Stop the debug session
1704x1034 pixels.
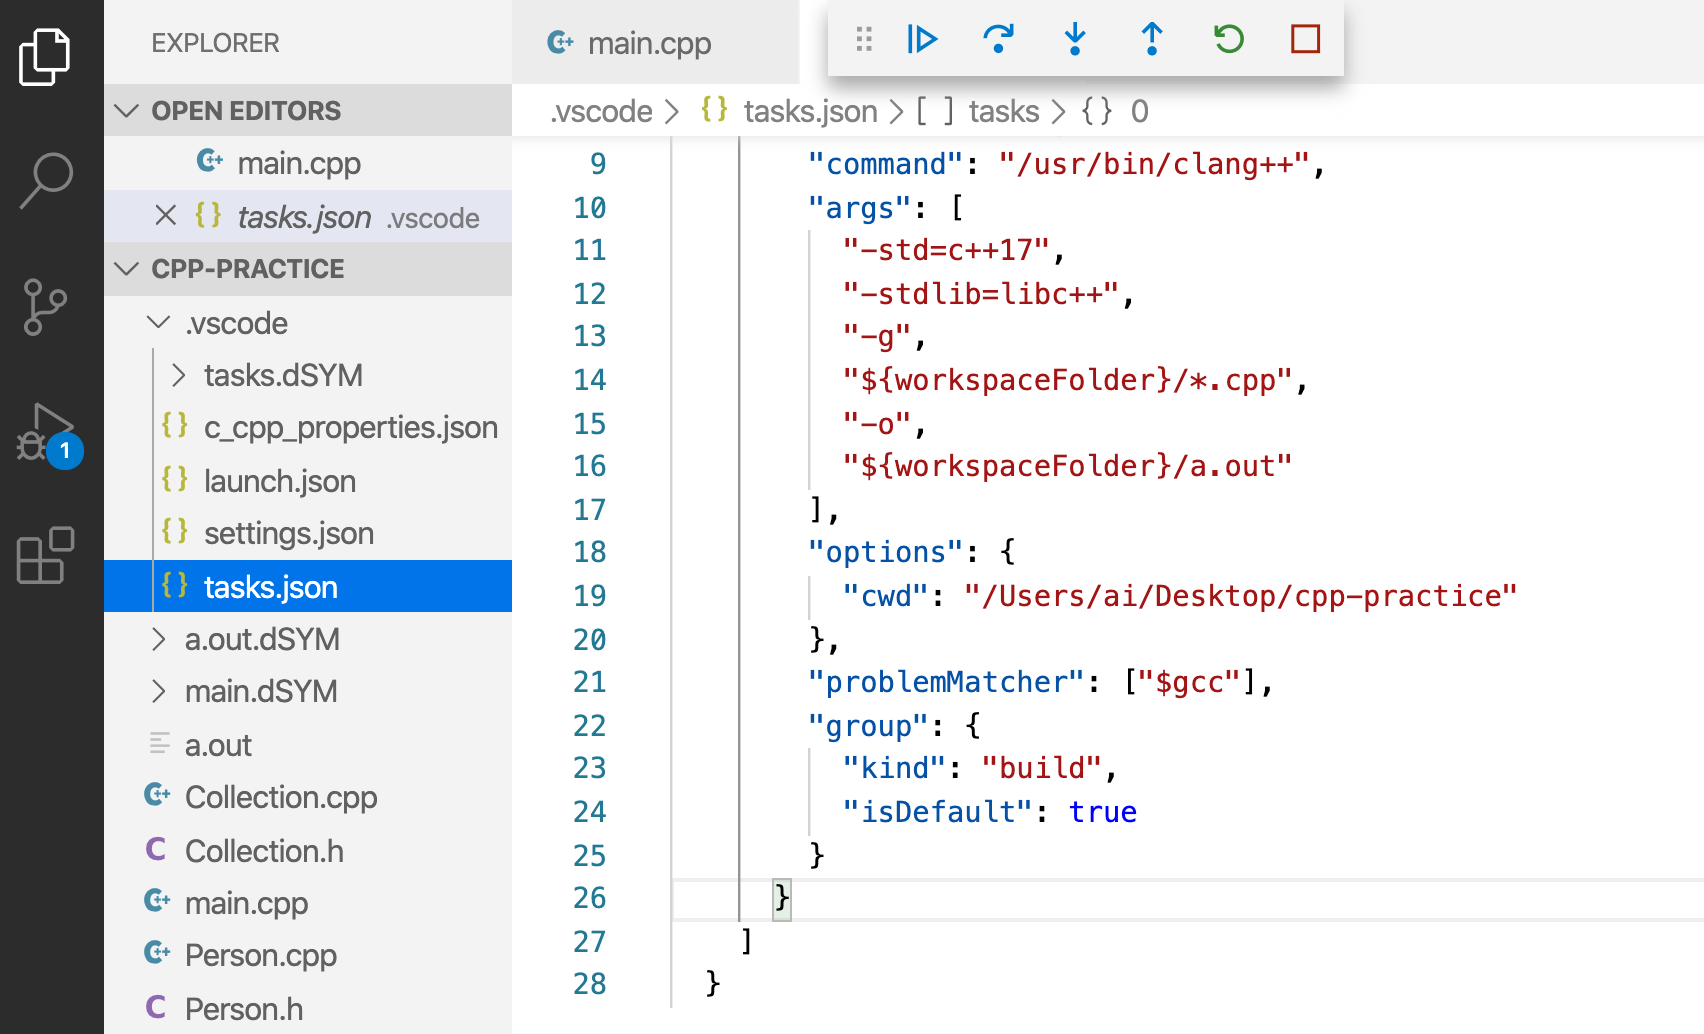coord(1306,39)
